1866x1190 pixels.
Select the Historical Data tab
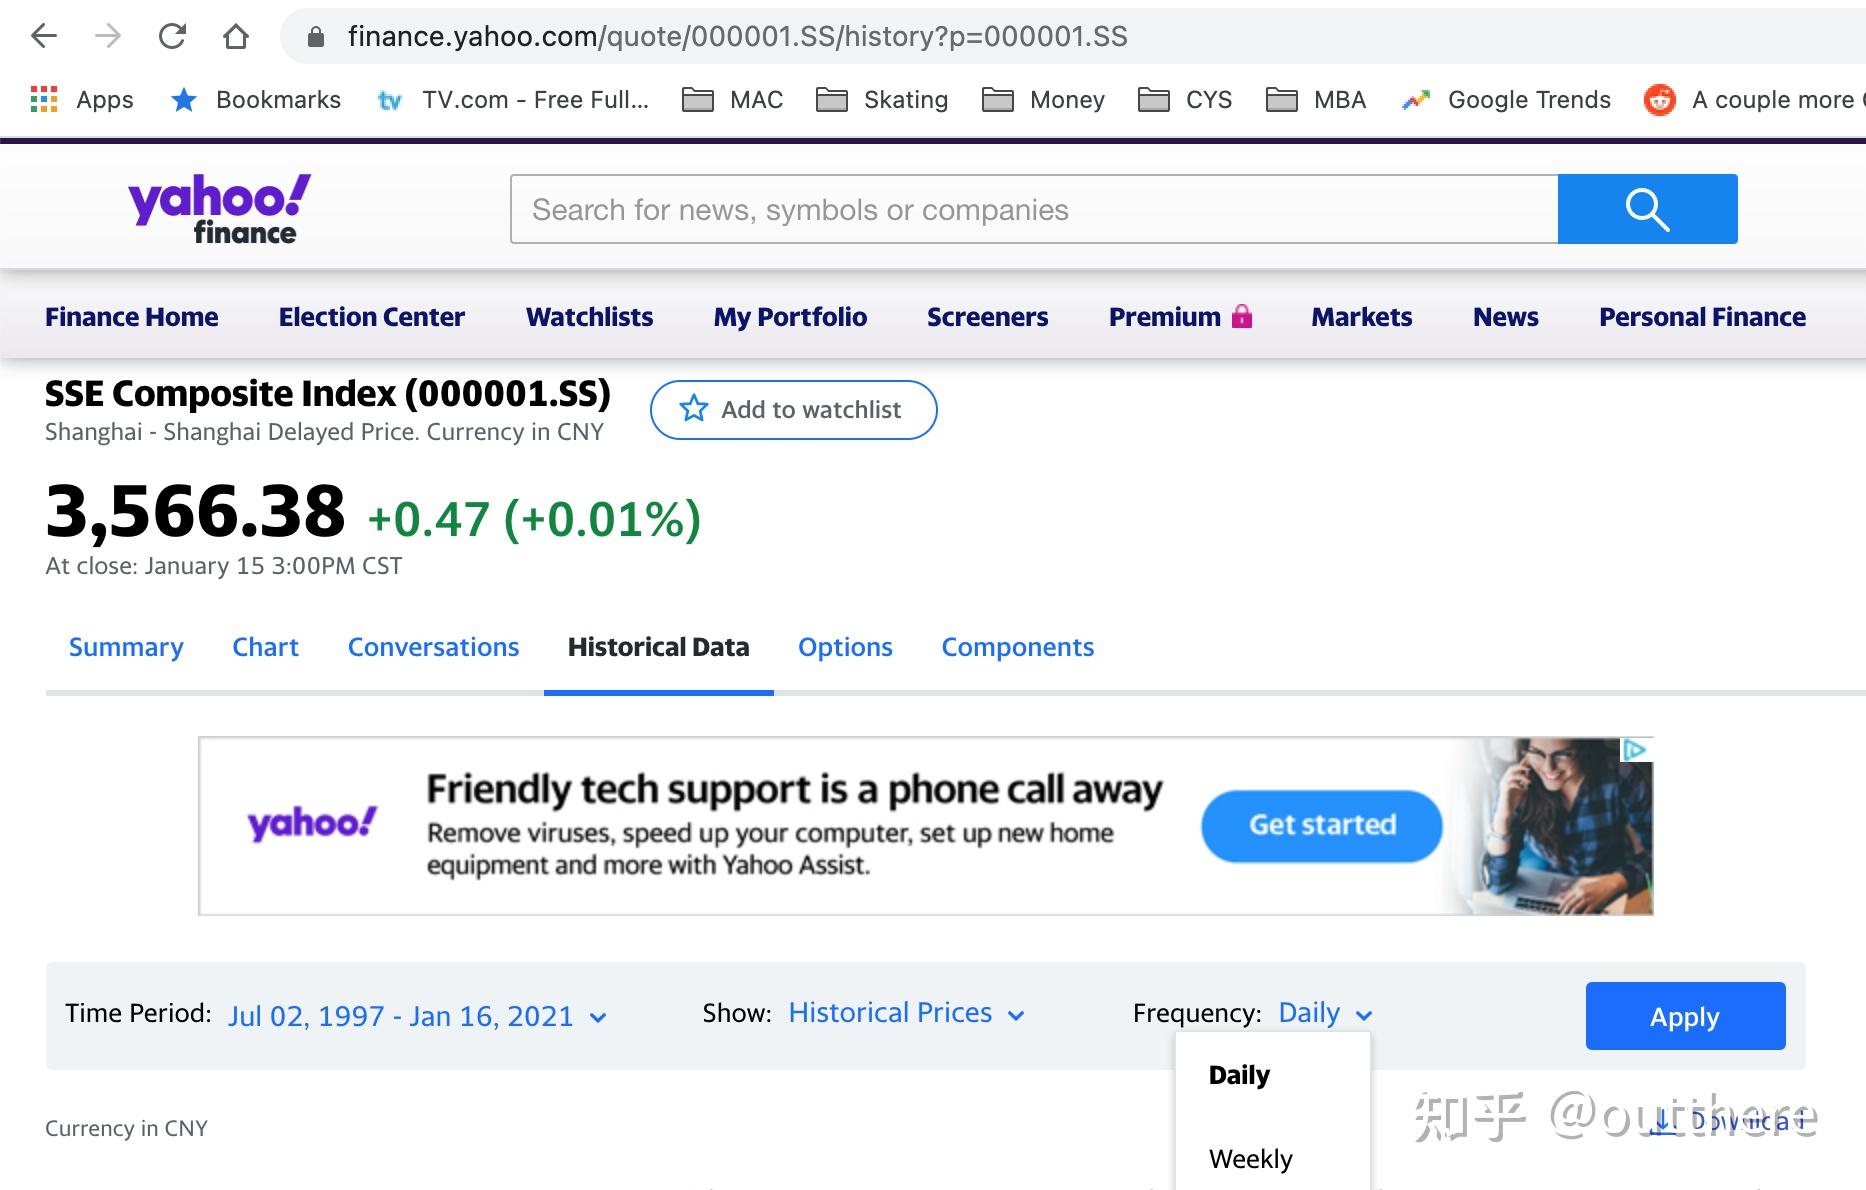click(658, 647)
